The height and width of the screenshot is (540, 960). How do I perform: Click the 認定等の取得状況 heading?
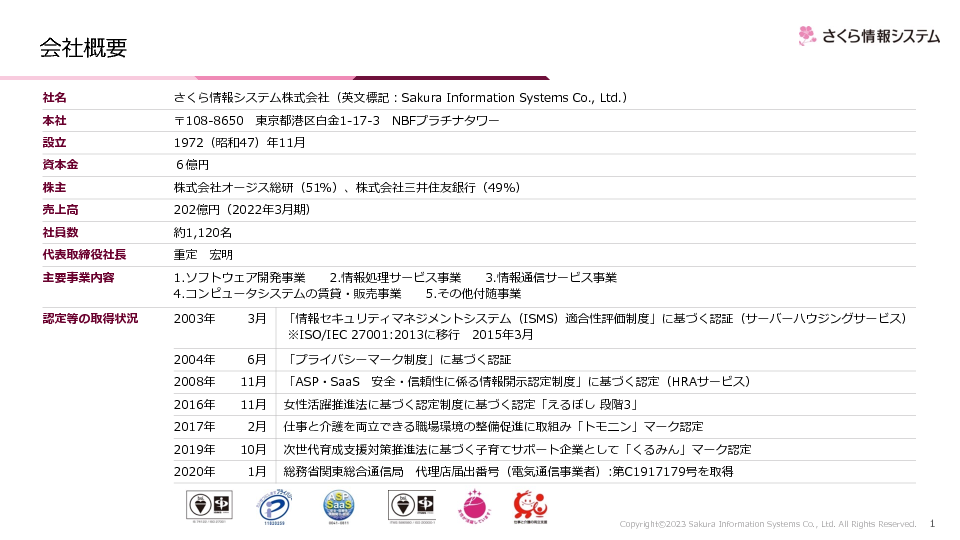point(90,318)
